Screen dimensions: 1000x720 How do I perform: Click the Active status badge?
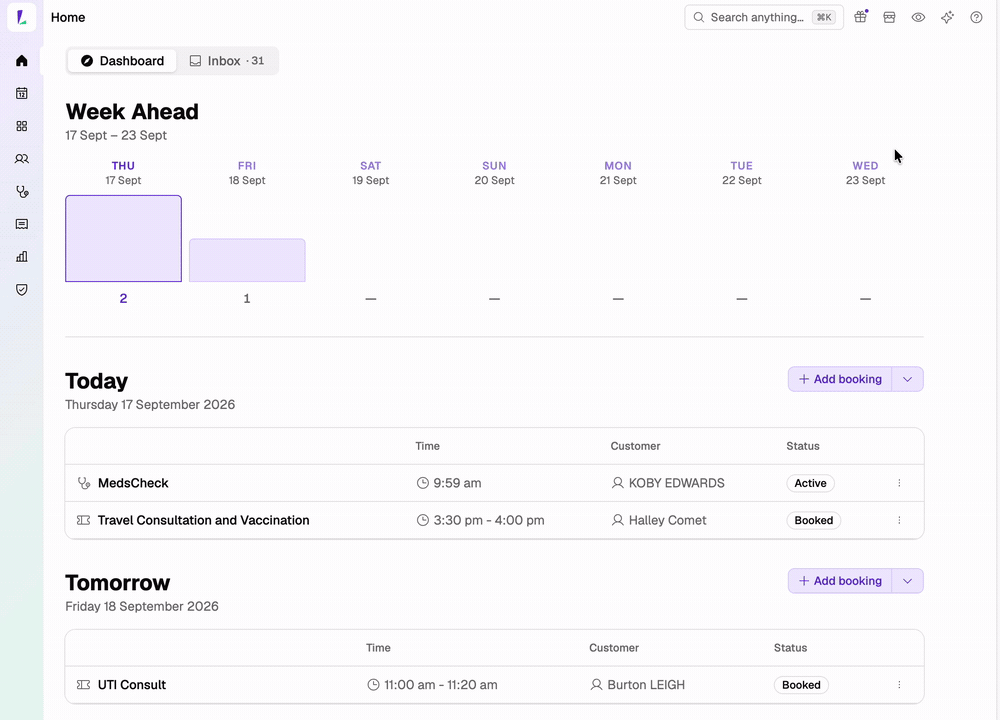811,483
